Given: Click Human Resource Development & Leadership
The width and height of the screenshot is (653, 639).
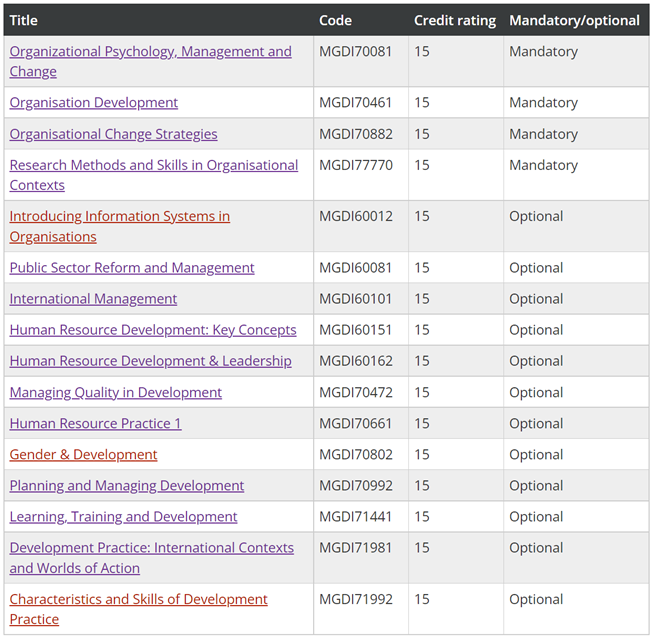Looking at the screenshot, I should [150, 361].
